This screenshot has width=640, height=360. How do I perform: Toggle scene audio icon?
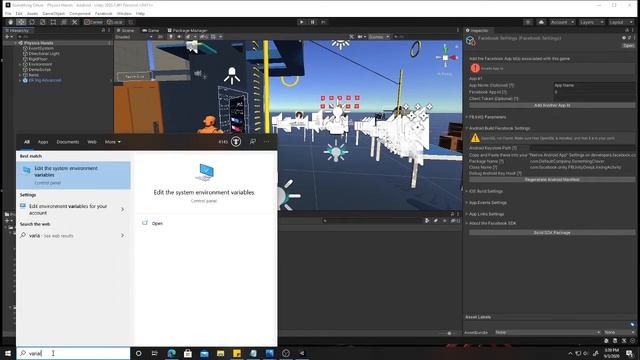(179, 37)
